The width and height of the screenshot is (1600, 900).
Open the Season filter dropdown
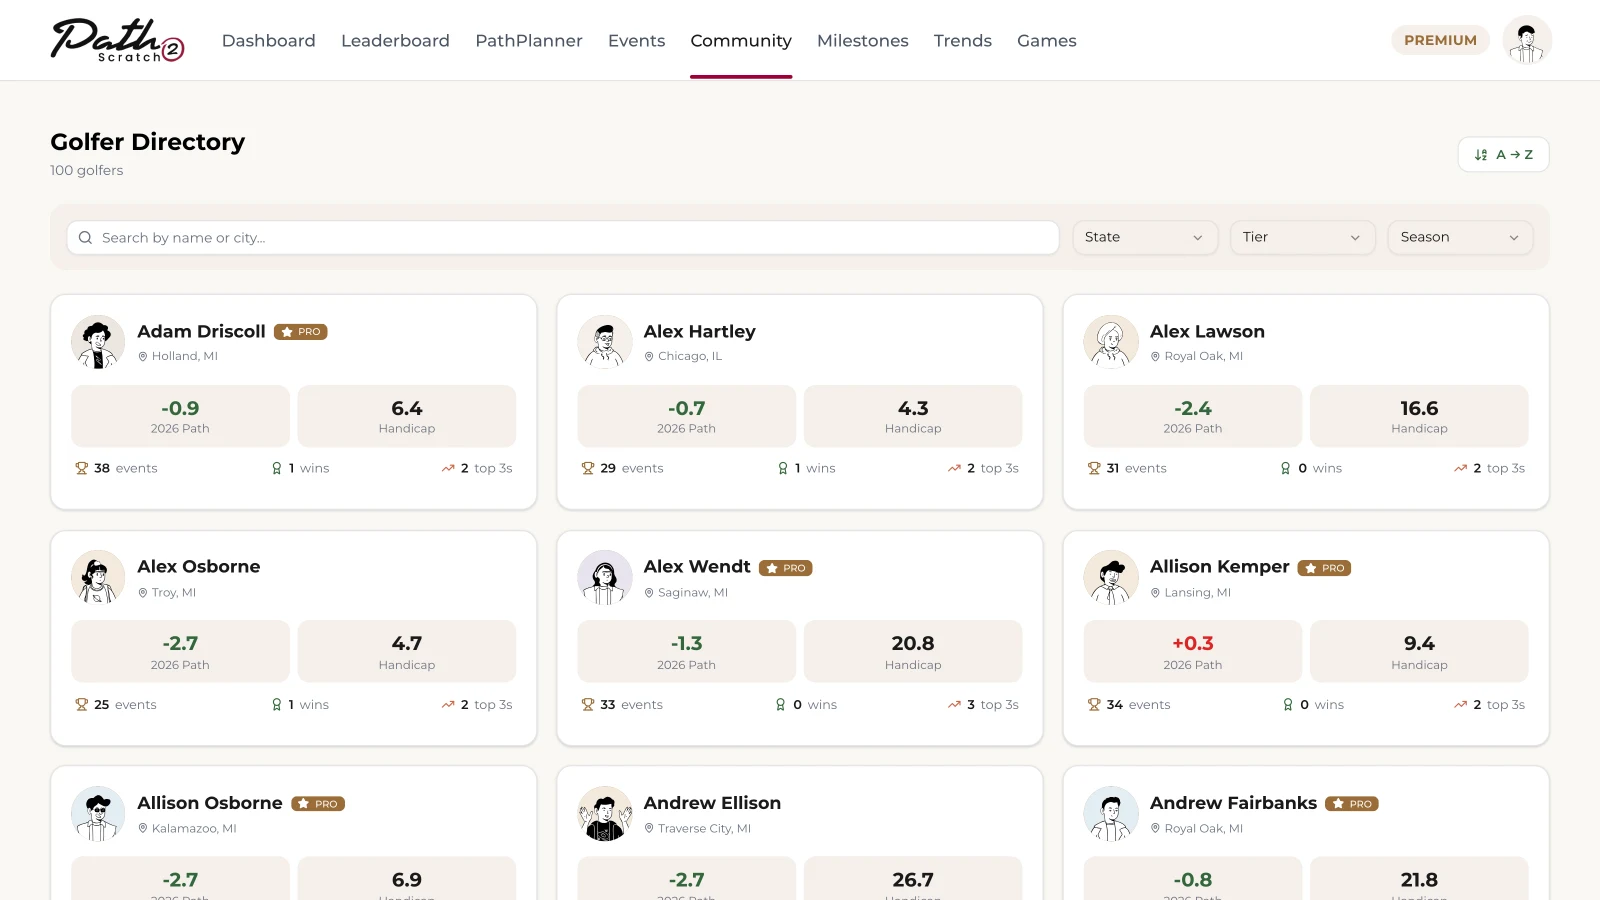pos(1460,237)
